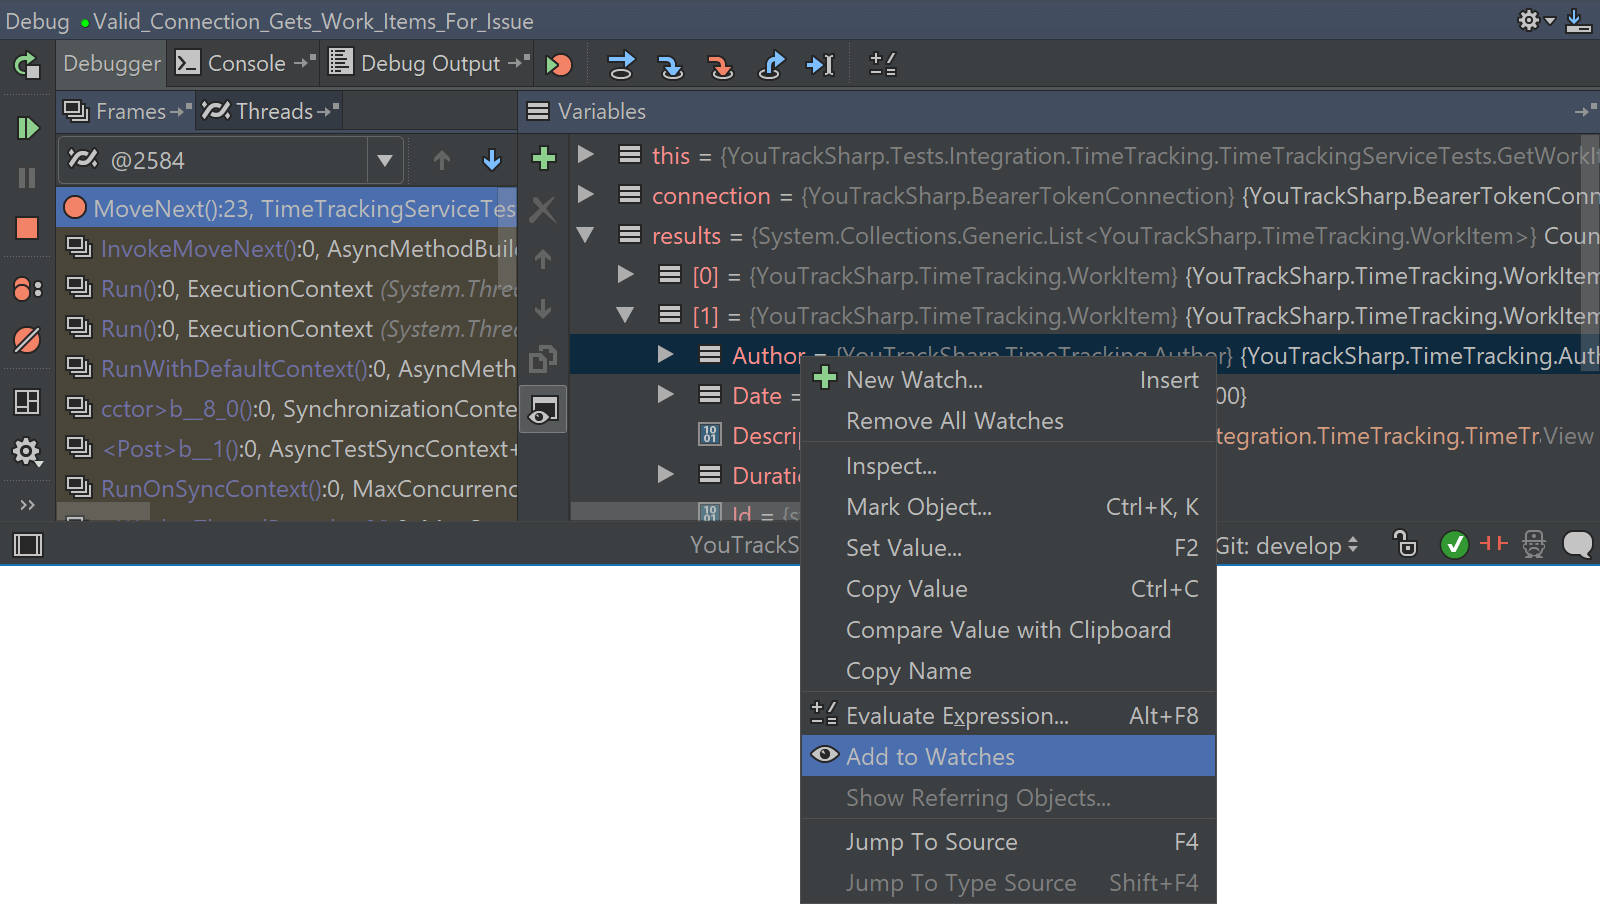Open debugger settings gear in left sidebar
The width and height of the screenshot is (1600, 904).
pos(27,453)
